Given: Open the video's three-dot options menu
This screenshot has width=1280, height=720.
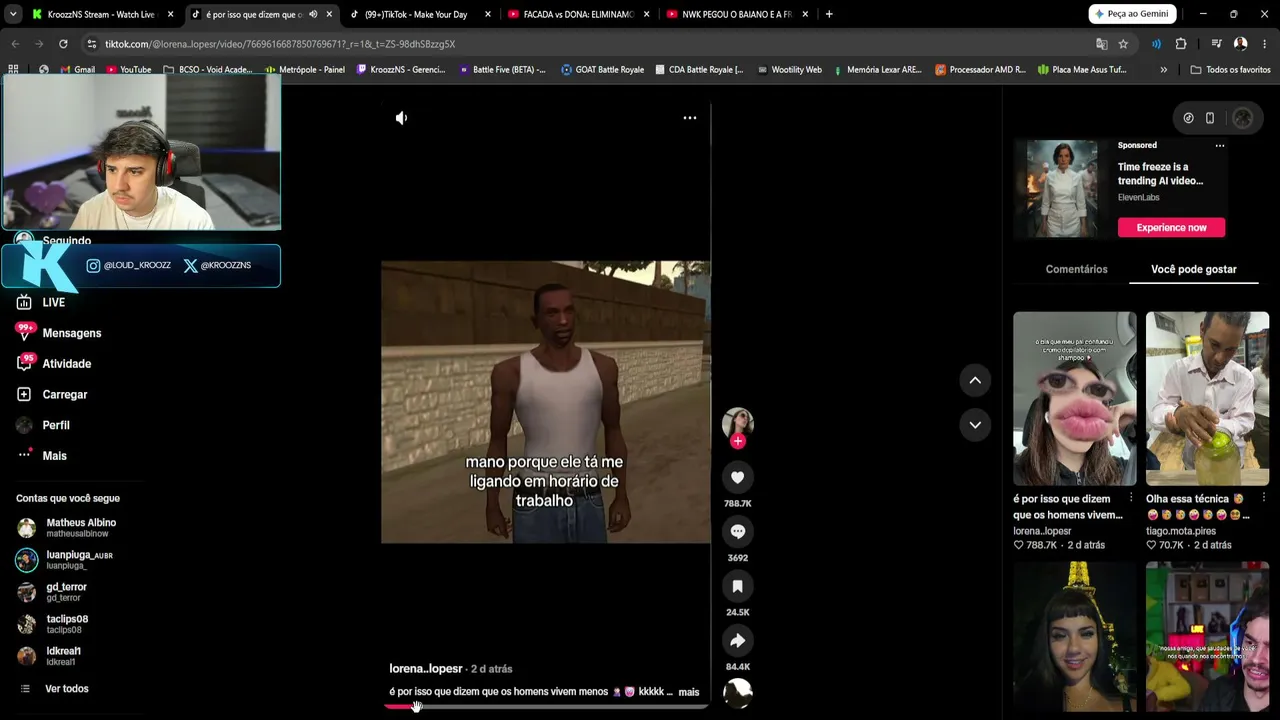Looking at the screenshot, I should point(689,118).
